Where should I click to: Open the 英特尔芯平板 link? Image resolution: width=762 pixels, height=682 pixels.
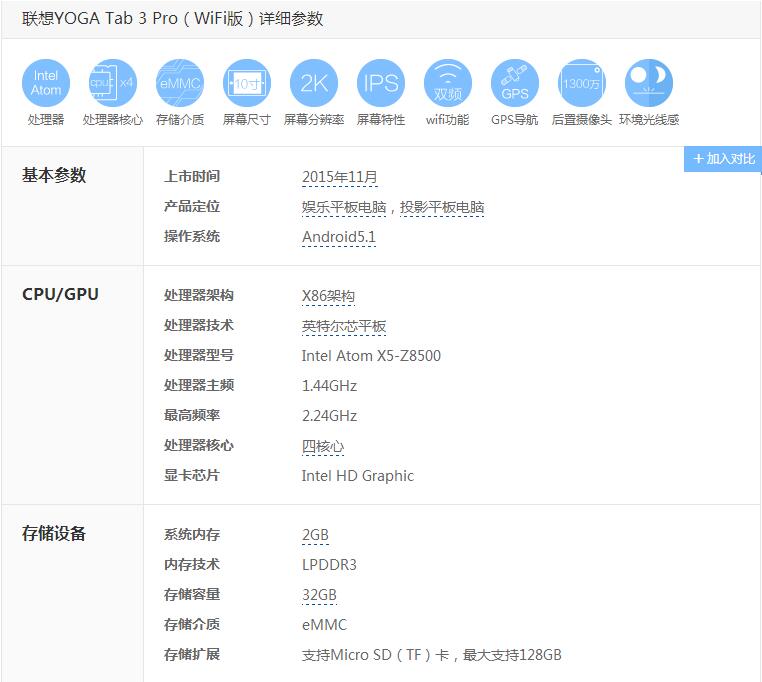click(344, 327)
